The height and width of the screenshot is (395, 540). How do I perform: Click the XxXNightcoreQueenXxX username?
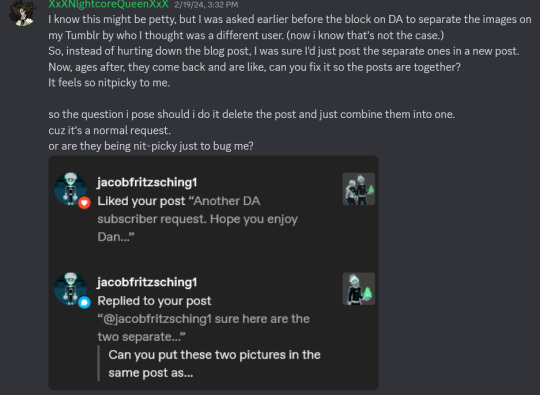[108, 4]
